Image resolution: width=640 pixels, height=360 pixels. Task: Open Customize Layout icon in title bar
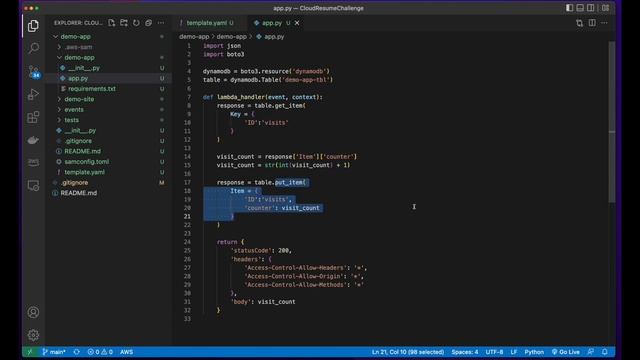(x=605, y=8)
